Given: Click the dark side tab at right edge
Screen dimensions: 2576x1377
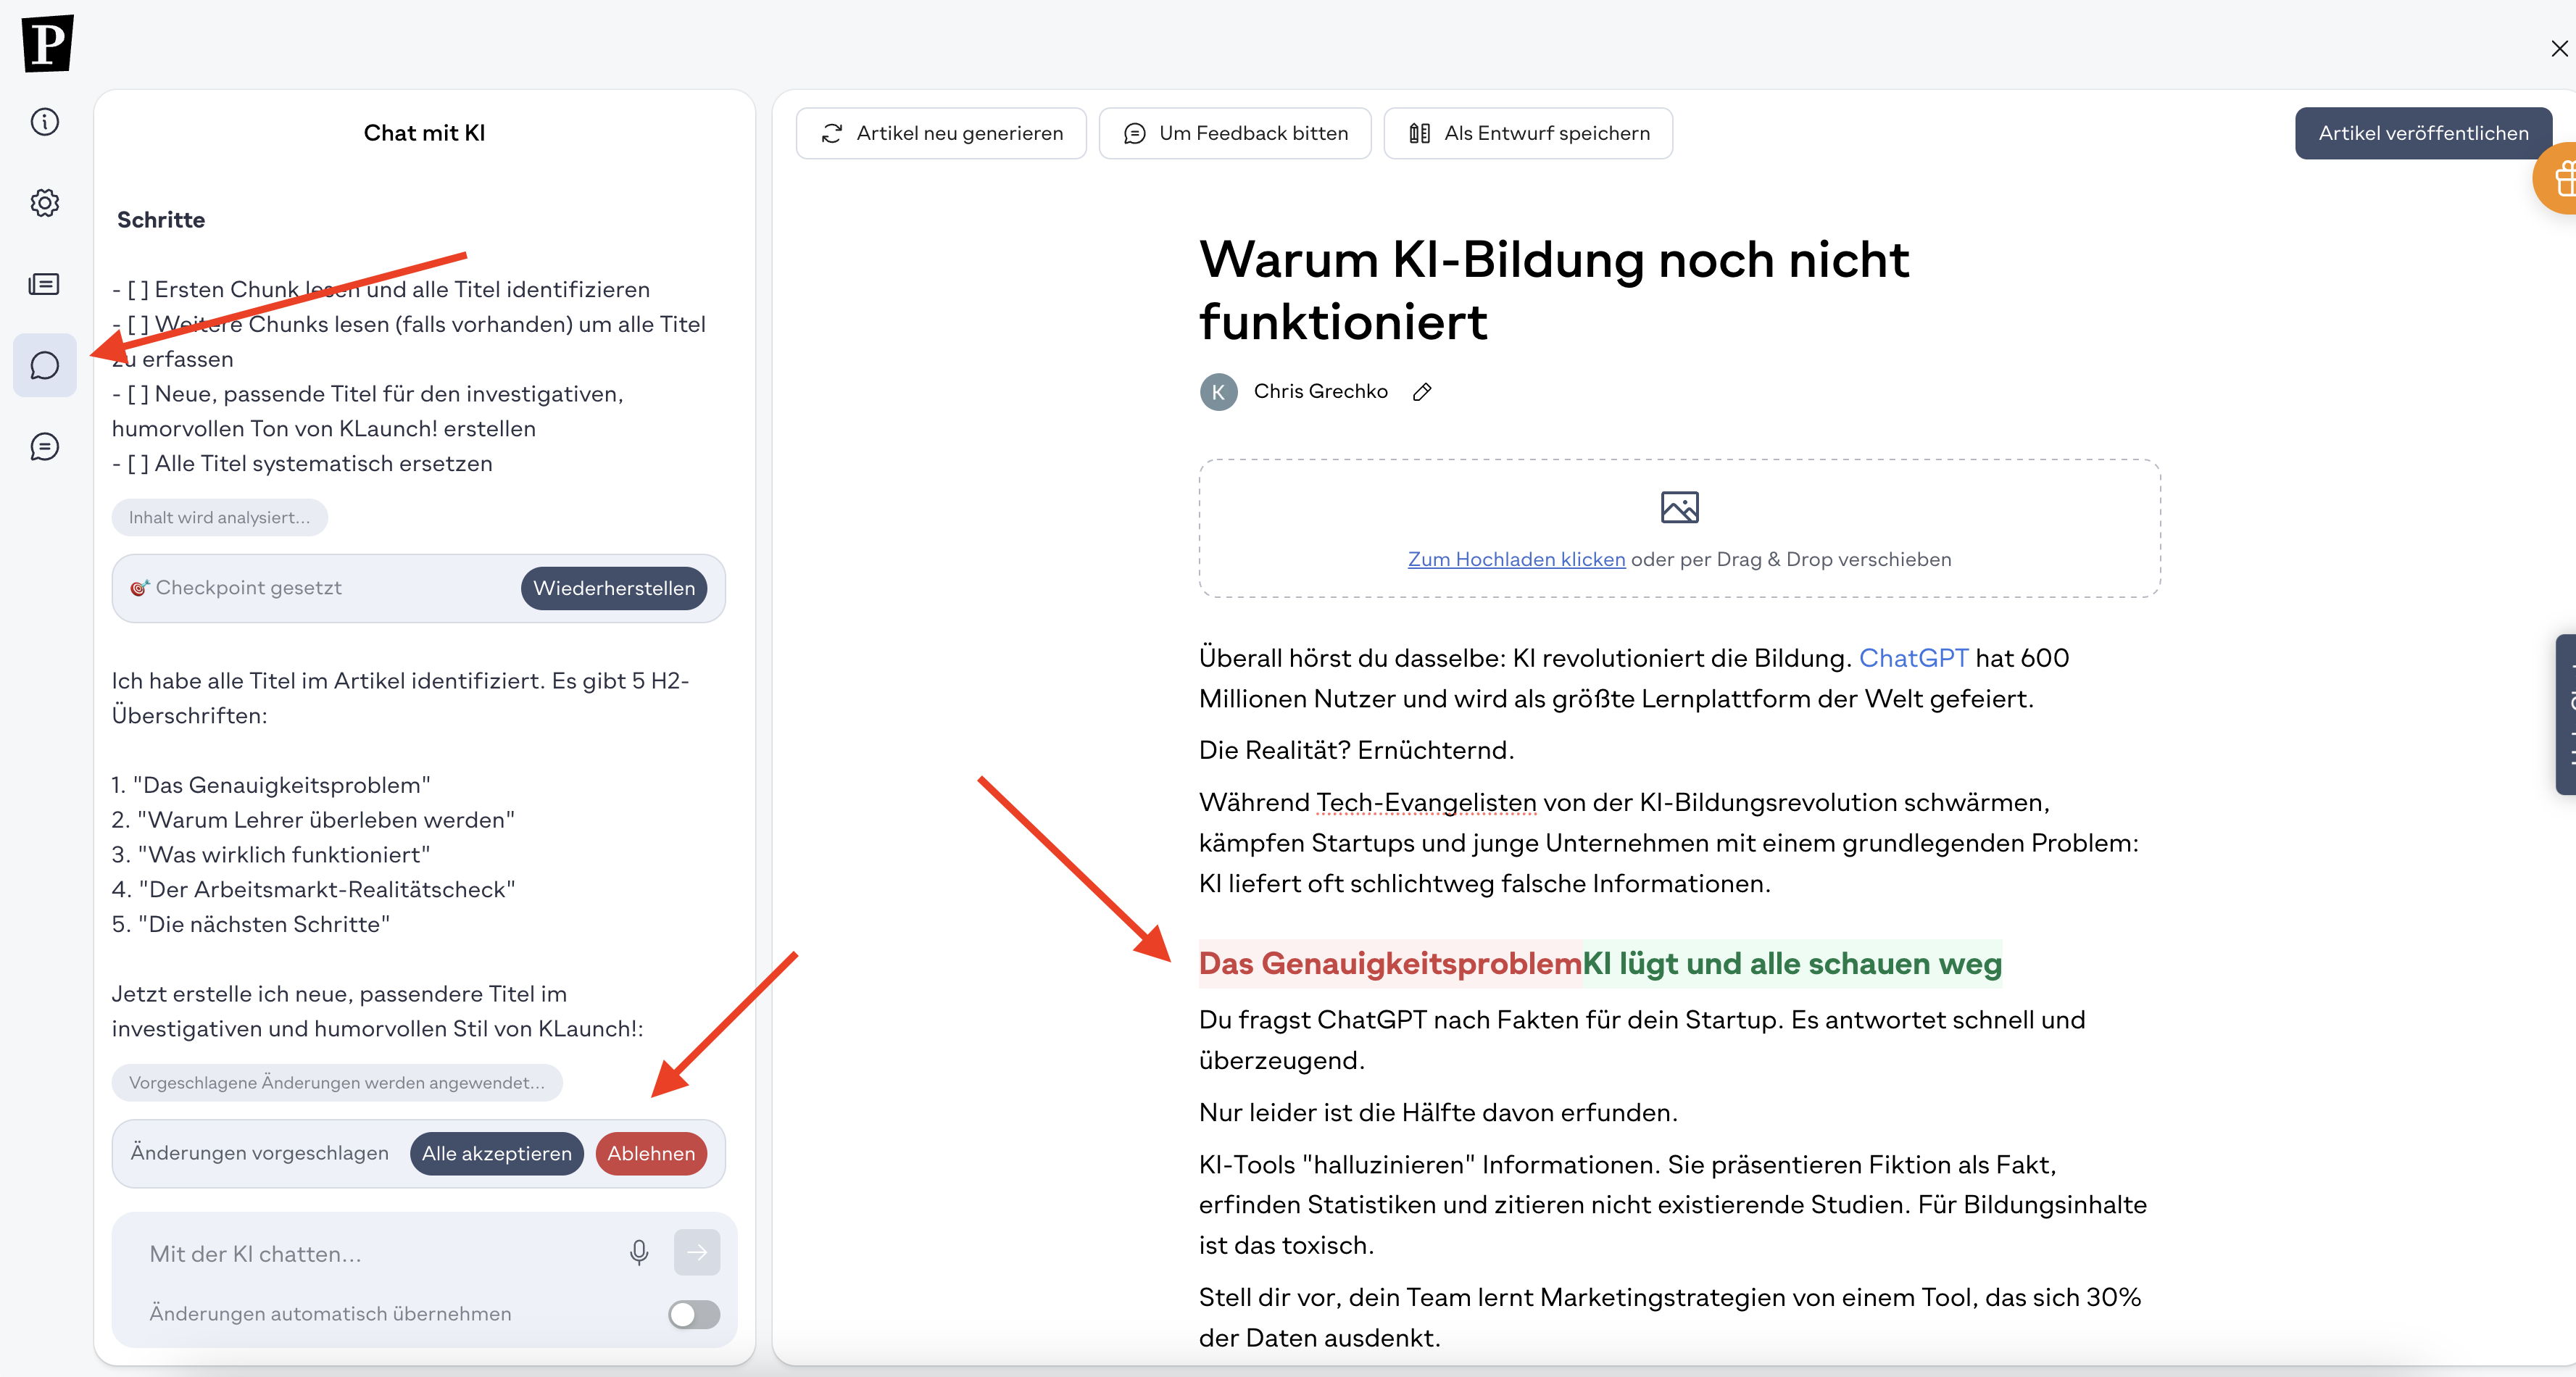Looking at the screenshot, I should click(2565, 714).
